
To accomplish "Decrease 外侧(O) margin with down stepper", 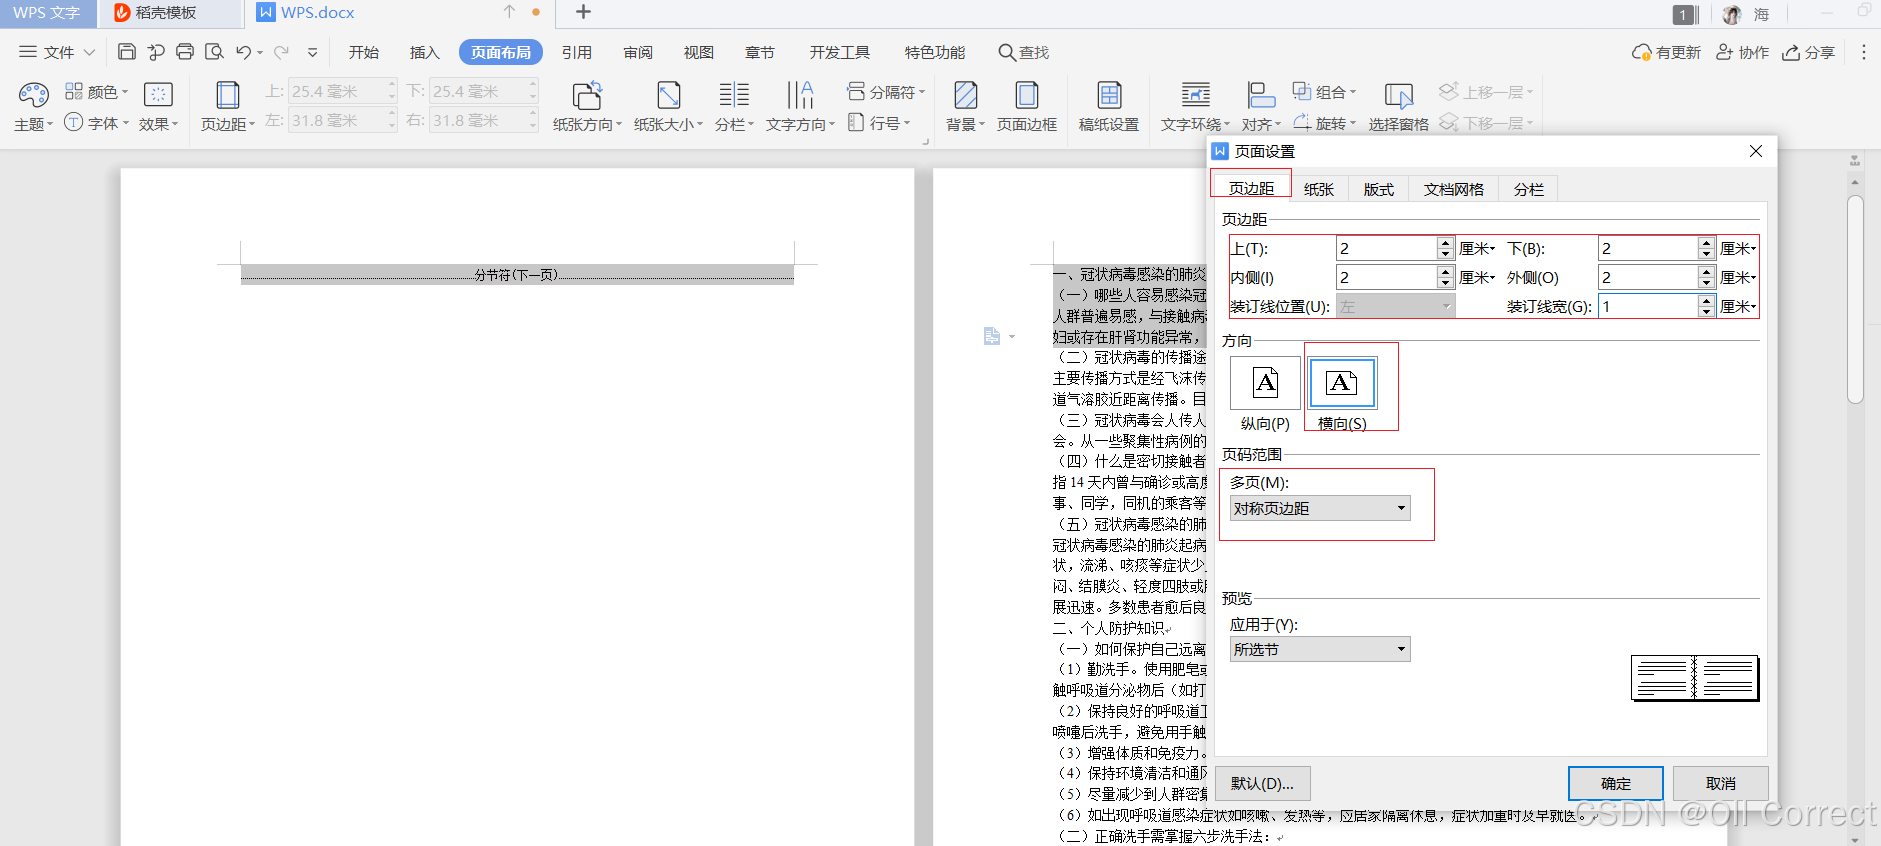I will point(1706,283).
